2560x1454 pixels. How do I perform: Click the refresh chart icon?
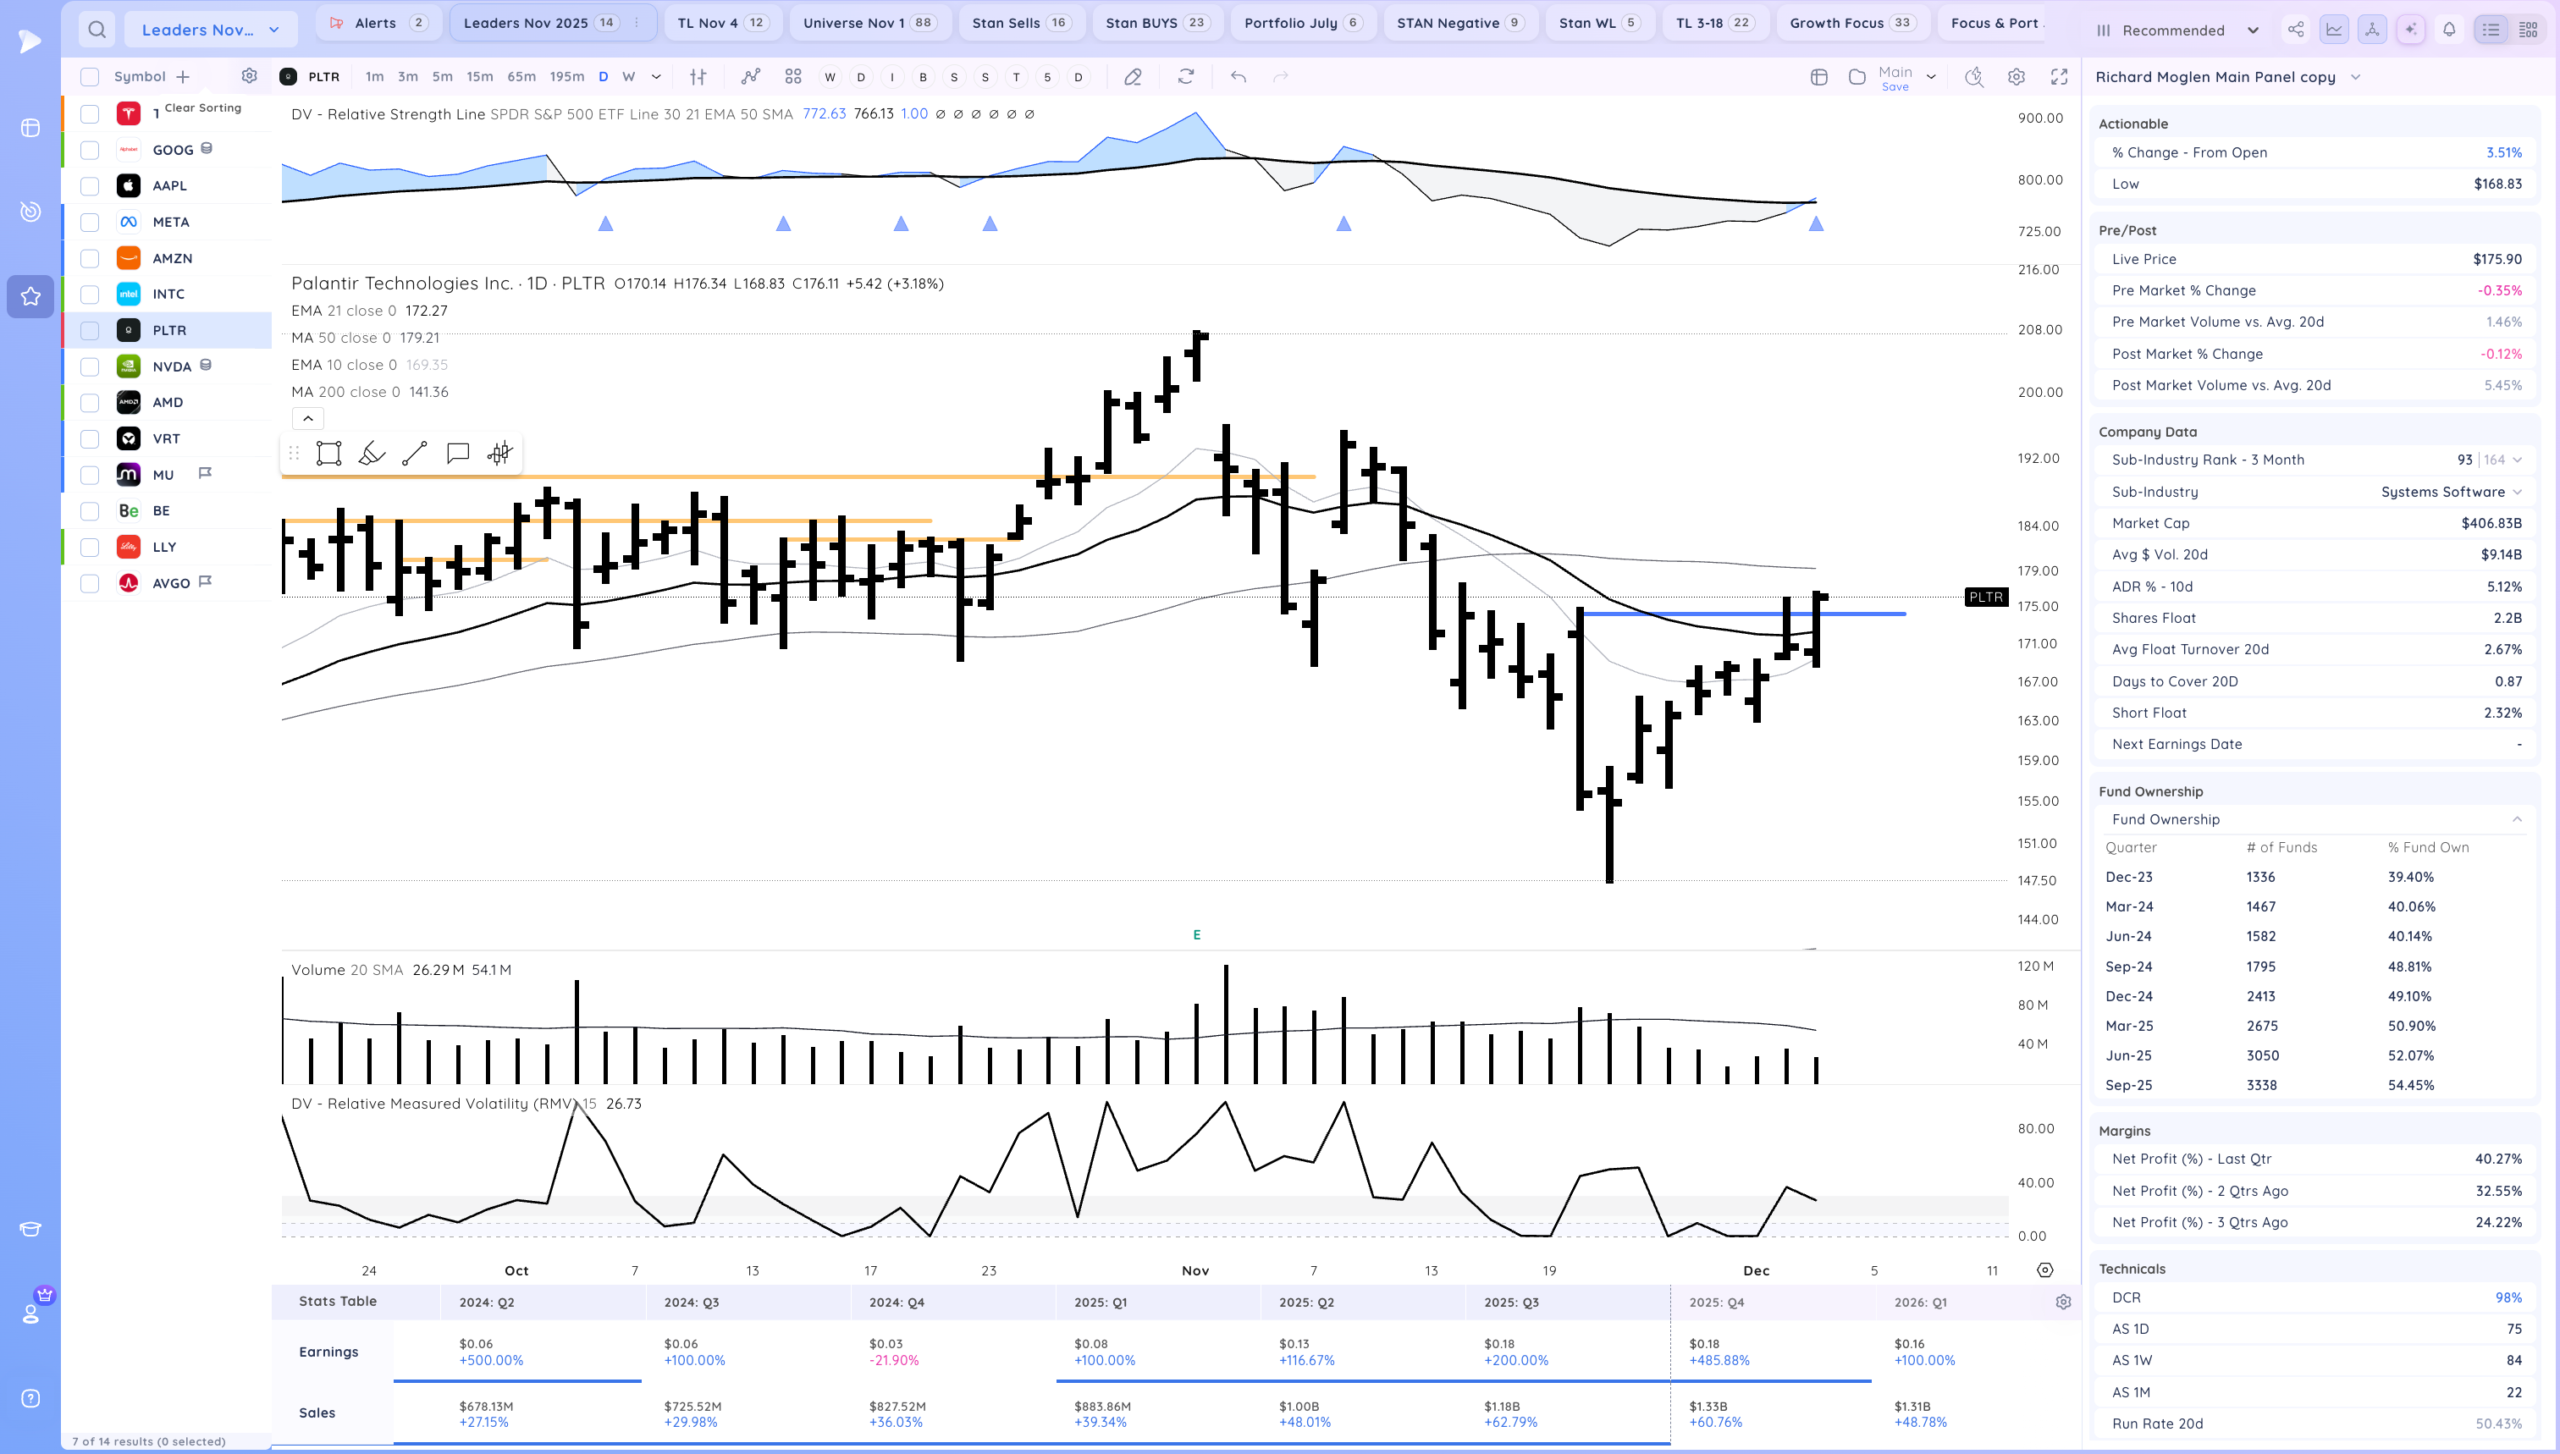[1186, 77]
